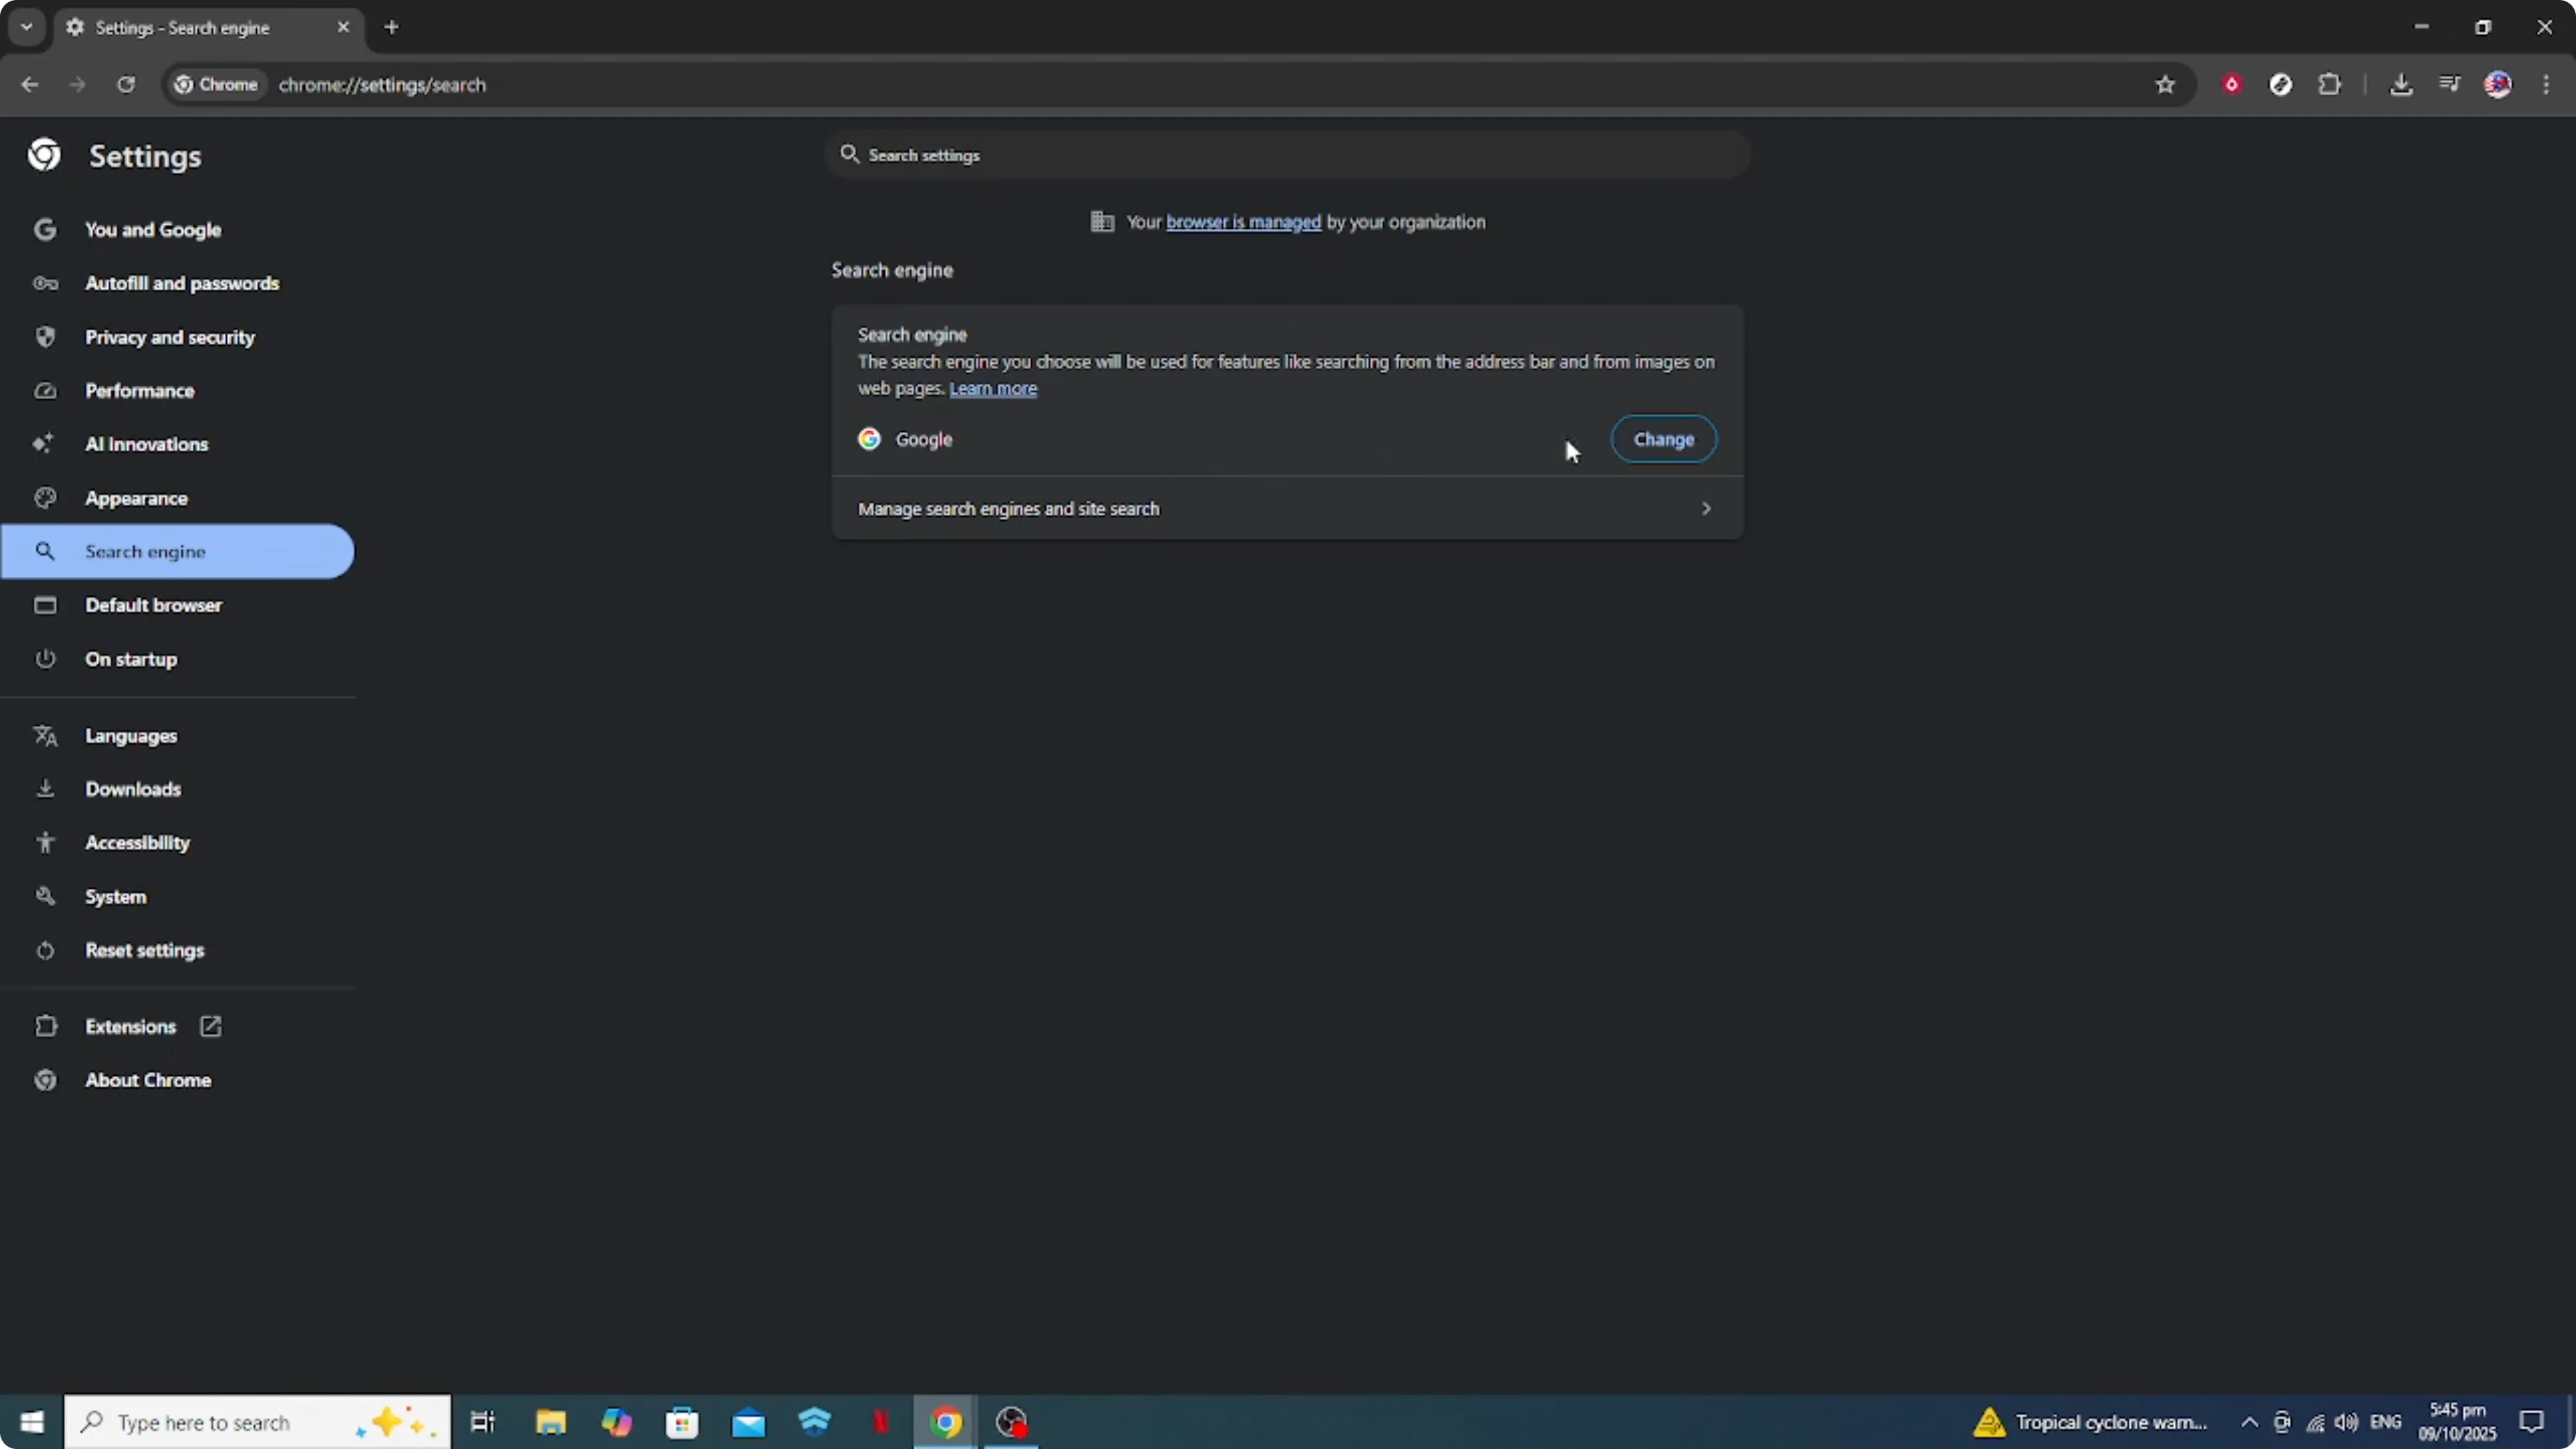Click the white circular extension icon in toolbar
Screen dimensions: 2576x1449
(2280, 85)
